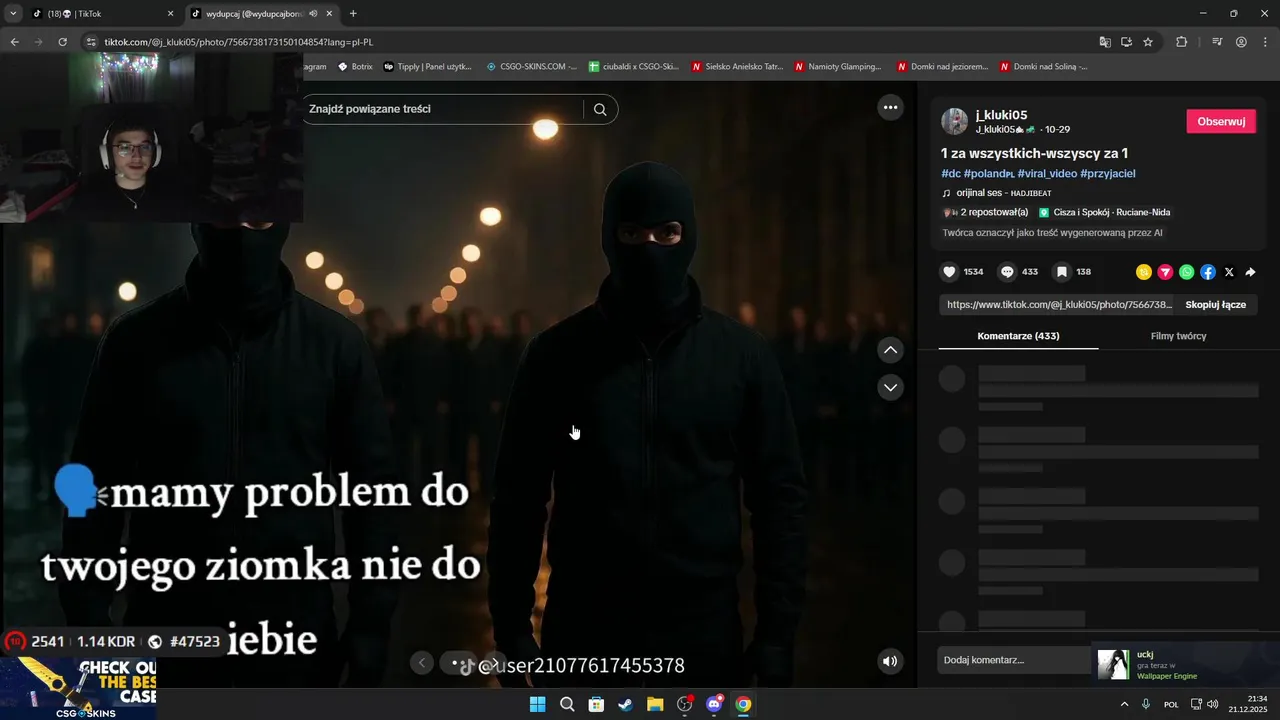Click the address bar URL
Image resolution: width=1280 pixels, height=720 pixels.
239,42
